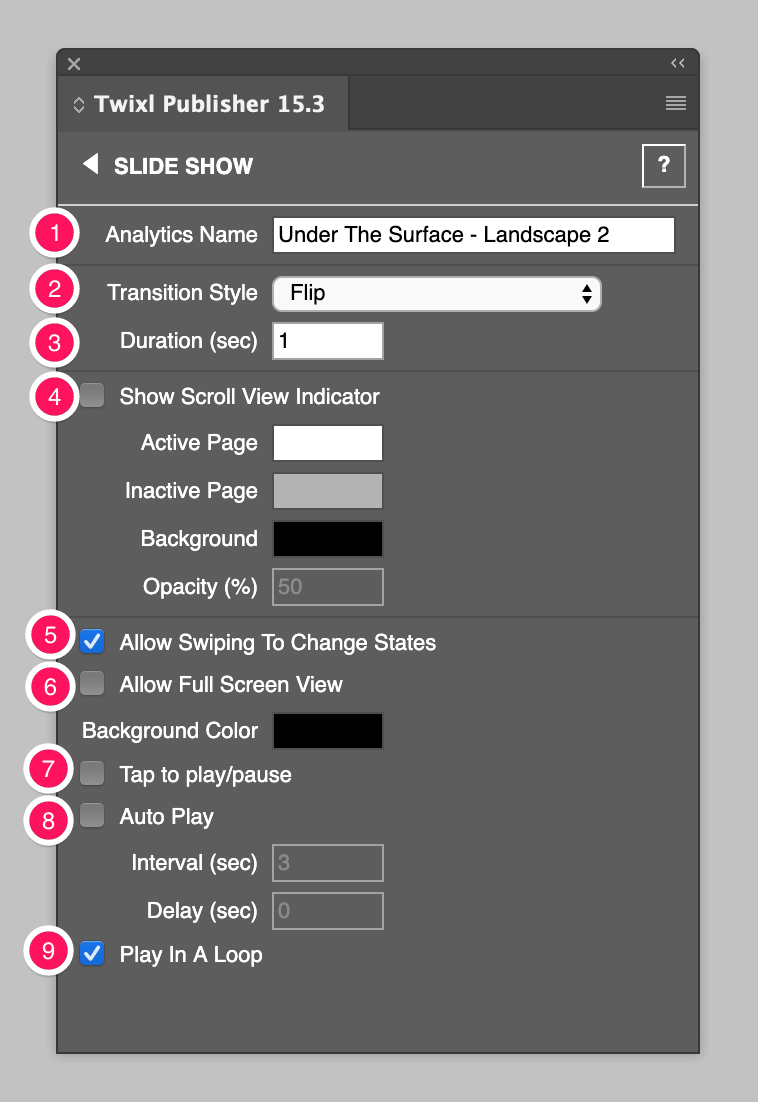Enable Allow Full Screen View checkbox

point(92,683)
